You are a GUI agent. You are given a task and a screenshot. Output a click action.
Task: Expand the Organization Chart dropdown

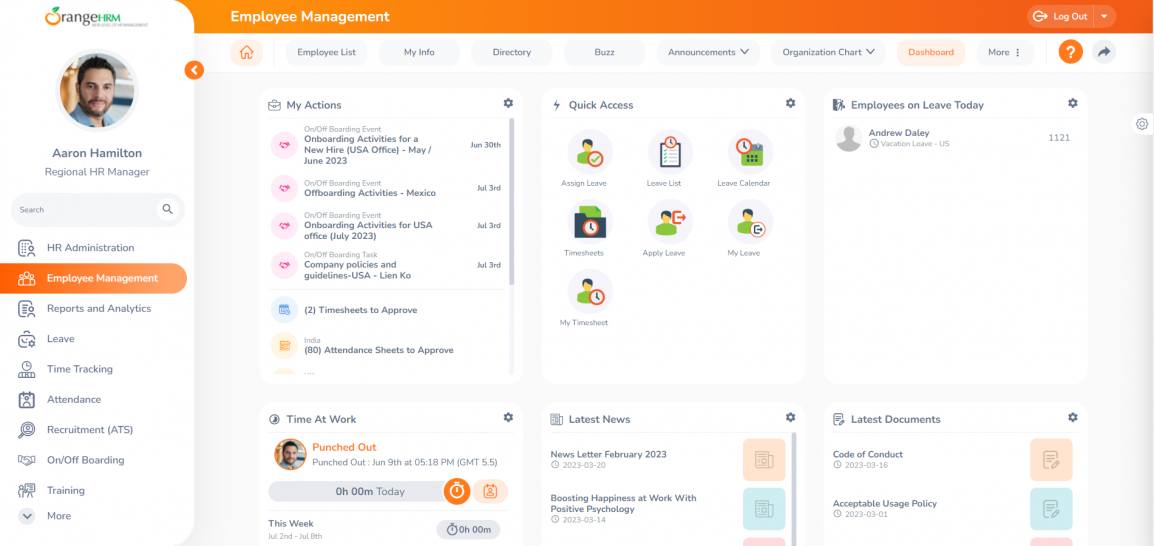coord(828,52)
